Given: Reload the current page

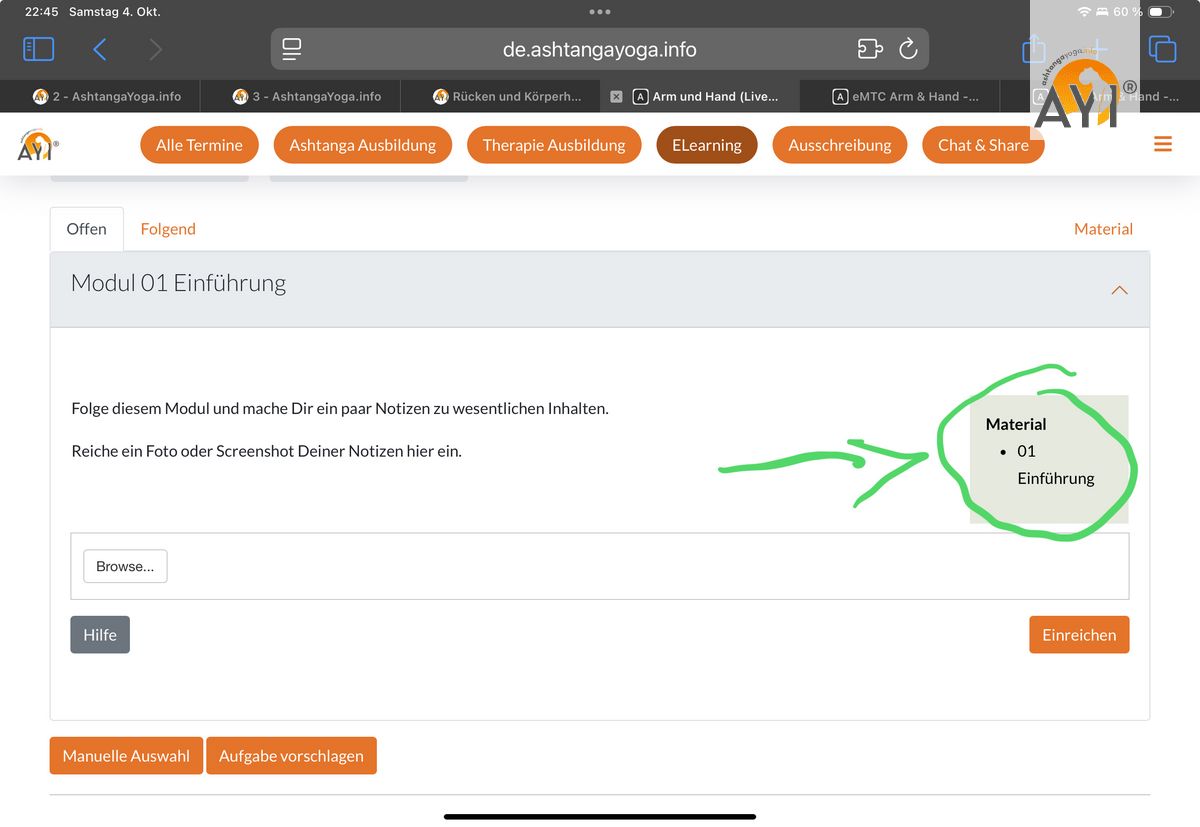Looking at the screenshot, I should [x=908, y=49].
